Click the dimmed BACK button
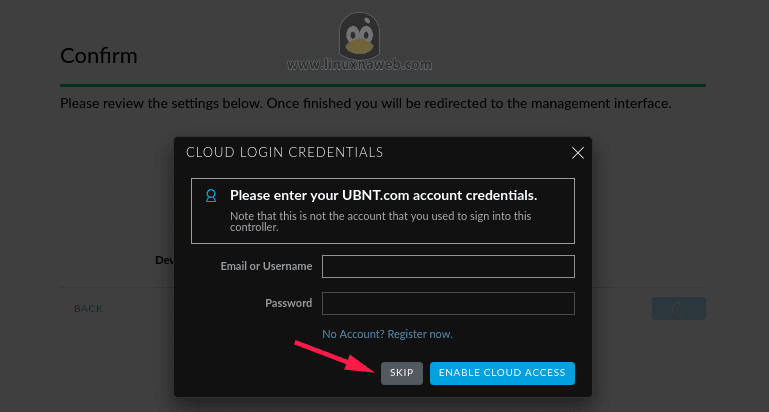The width and height of the screenshot is (769, 412). coord(88,308)
